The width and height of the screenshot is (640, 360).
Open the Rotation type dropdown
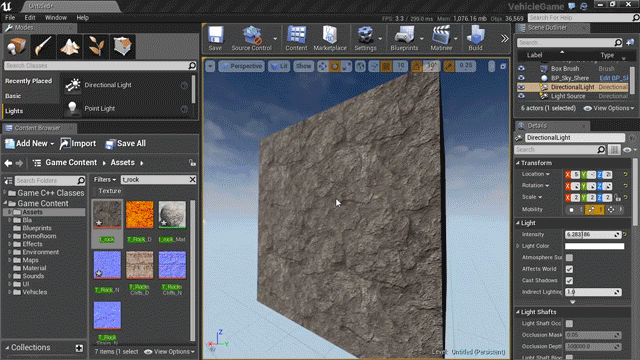point(536,186)
